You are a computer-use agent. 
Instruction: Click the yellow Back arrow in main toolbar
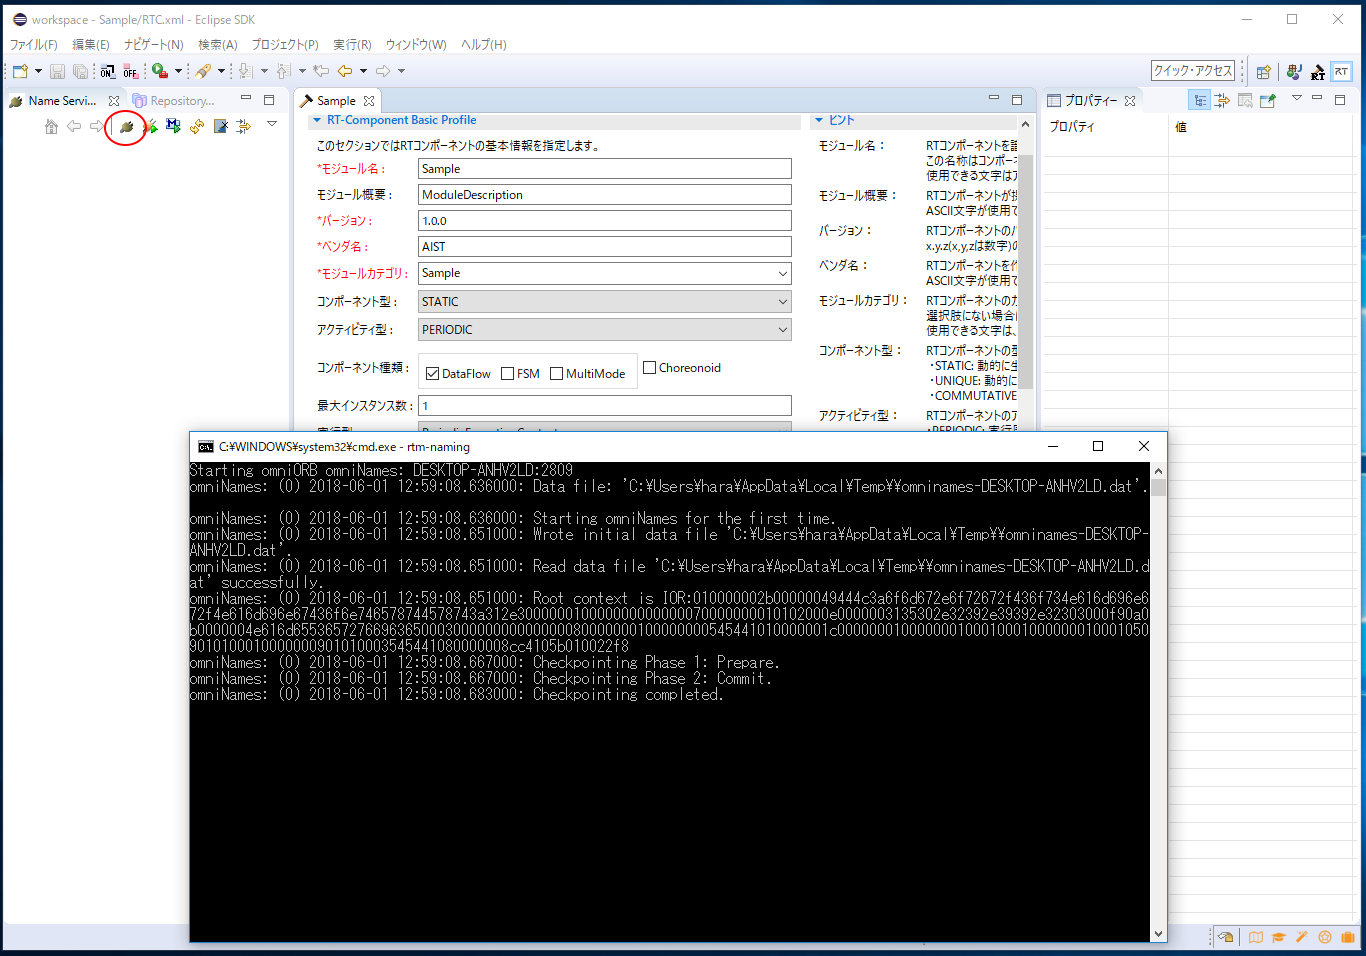344,71
